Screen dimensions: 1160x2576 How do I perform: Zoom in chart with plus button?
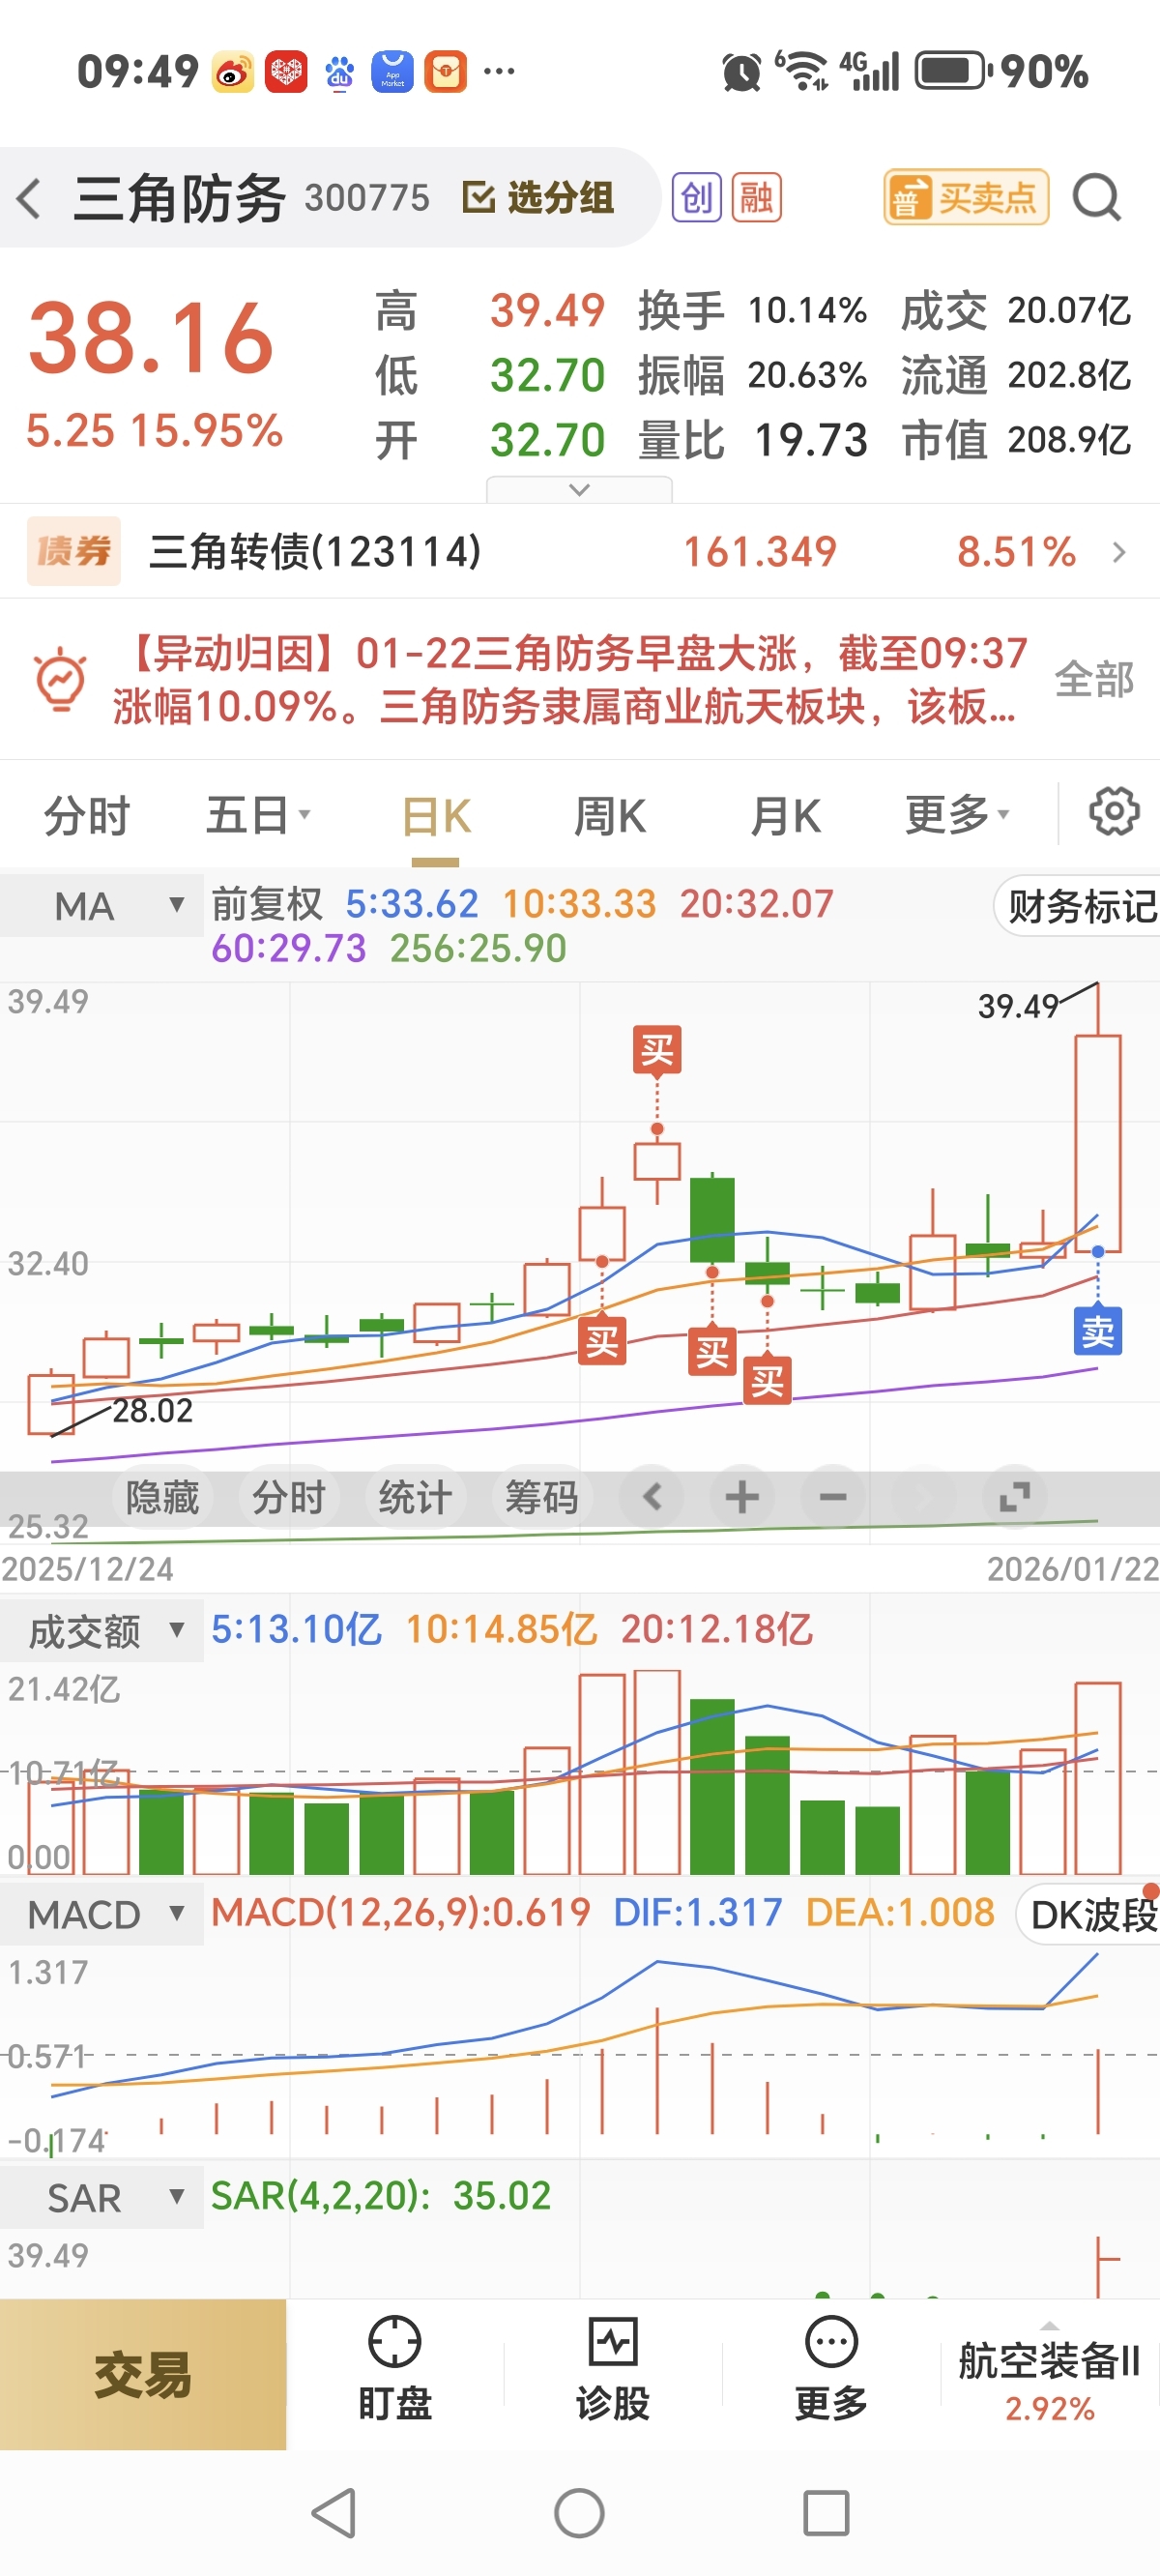coord(741,1497)
